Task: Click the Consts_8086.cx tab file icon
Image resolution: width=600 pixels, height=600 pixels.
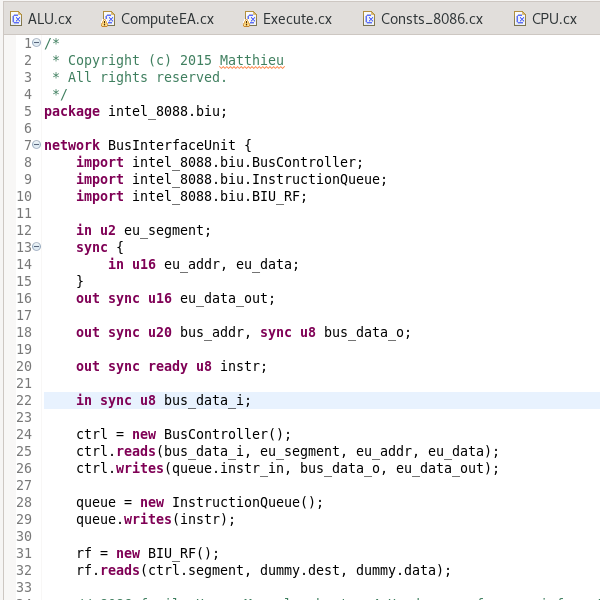Action: coord(367,18)
